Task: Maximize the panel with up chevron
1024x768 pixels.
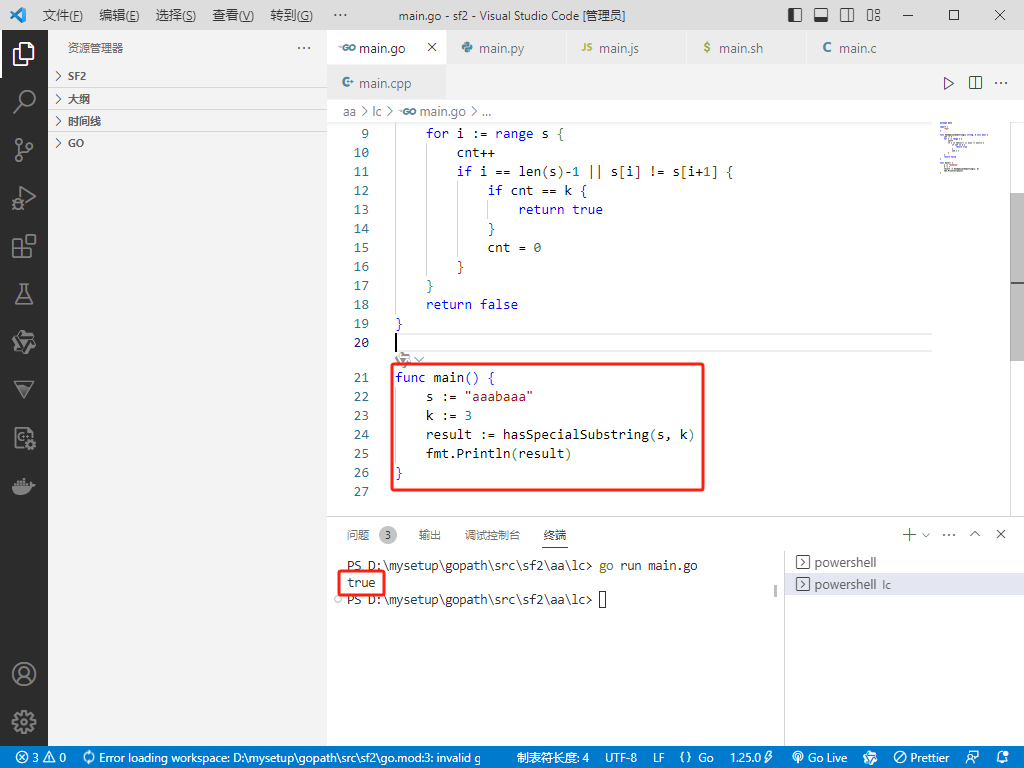Action: pos(975,534)
